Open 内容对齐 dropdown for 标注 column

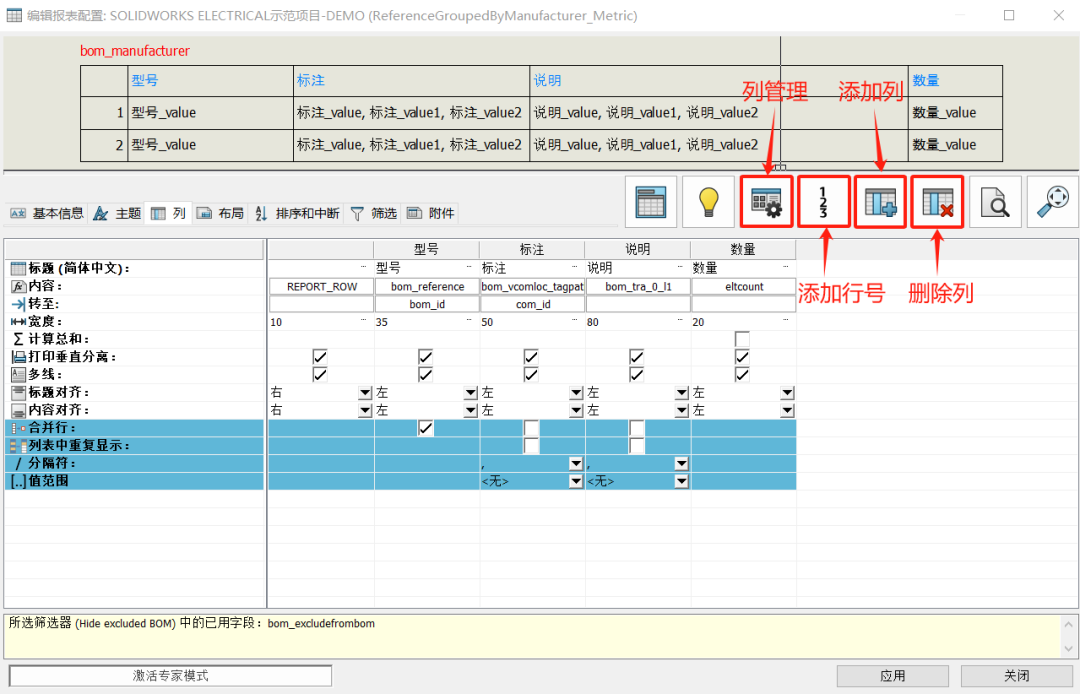pos(576,410)
